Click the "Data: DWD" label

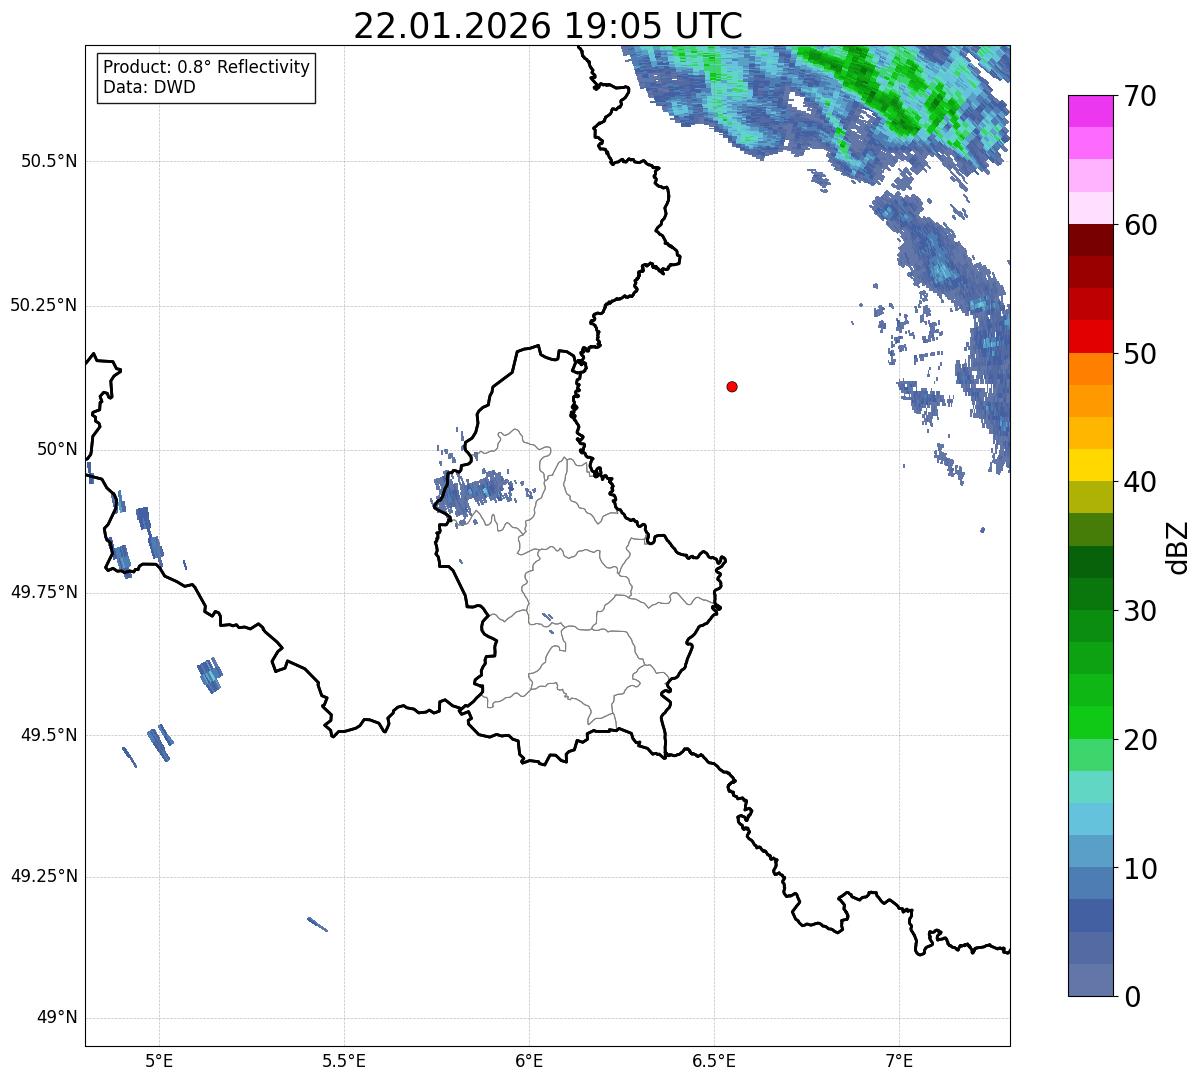click(x=150, y=87)
